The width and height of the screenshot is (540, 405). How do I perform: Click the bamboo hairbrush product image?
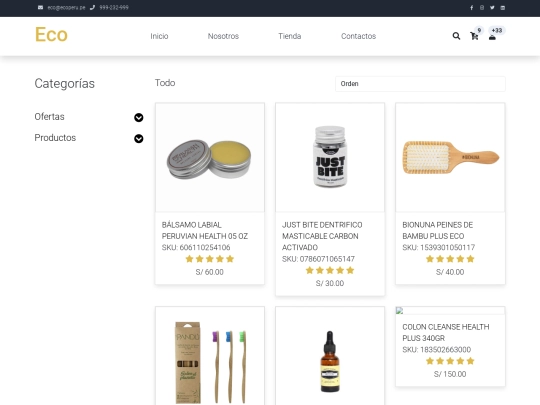point(450,157)
